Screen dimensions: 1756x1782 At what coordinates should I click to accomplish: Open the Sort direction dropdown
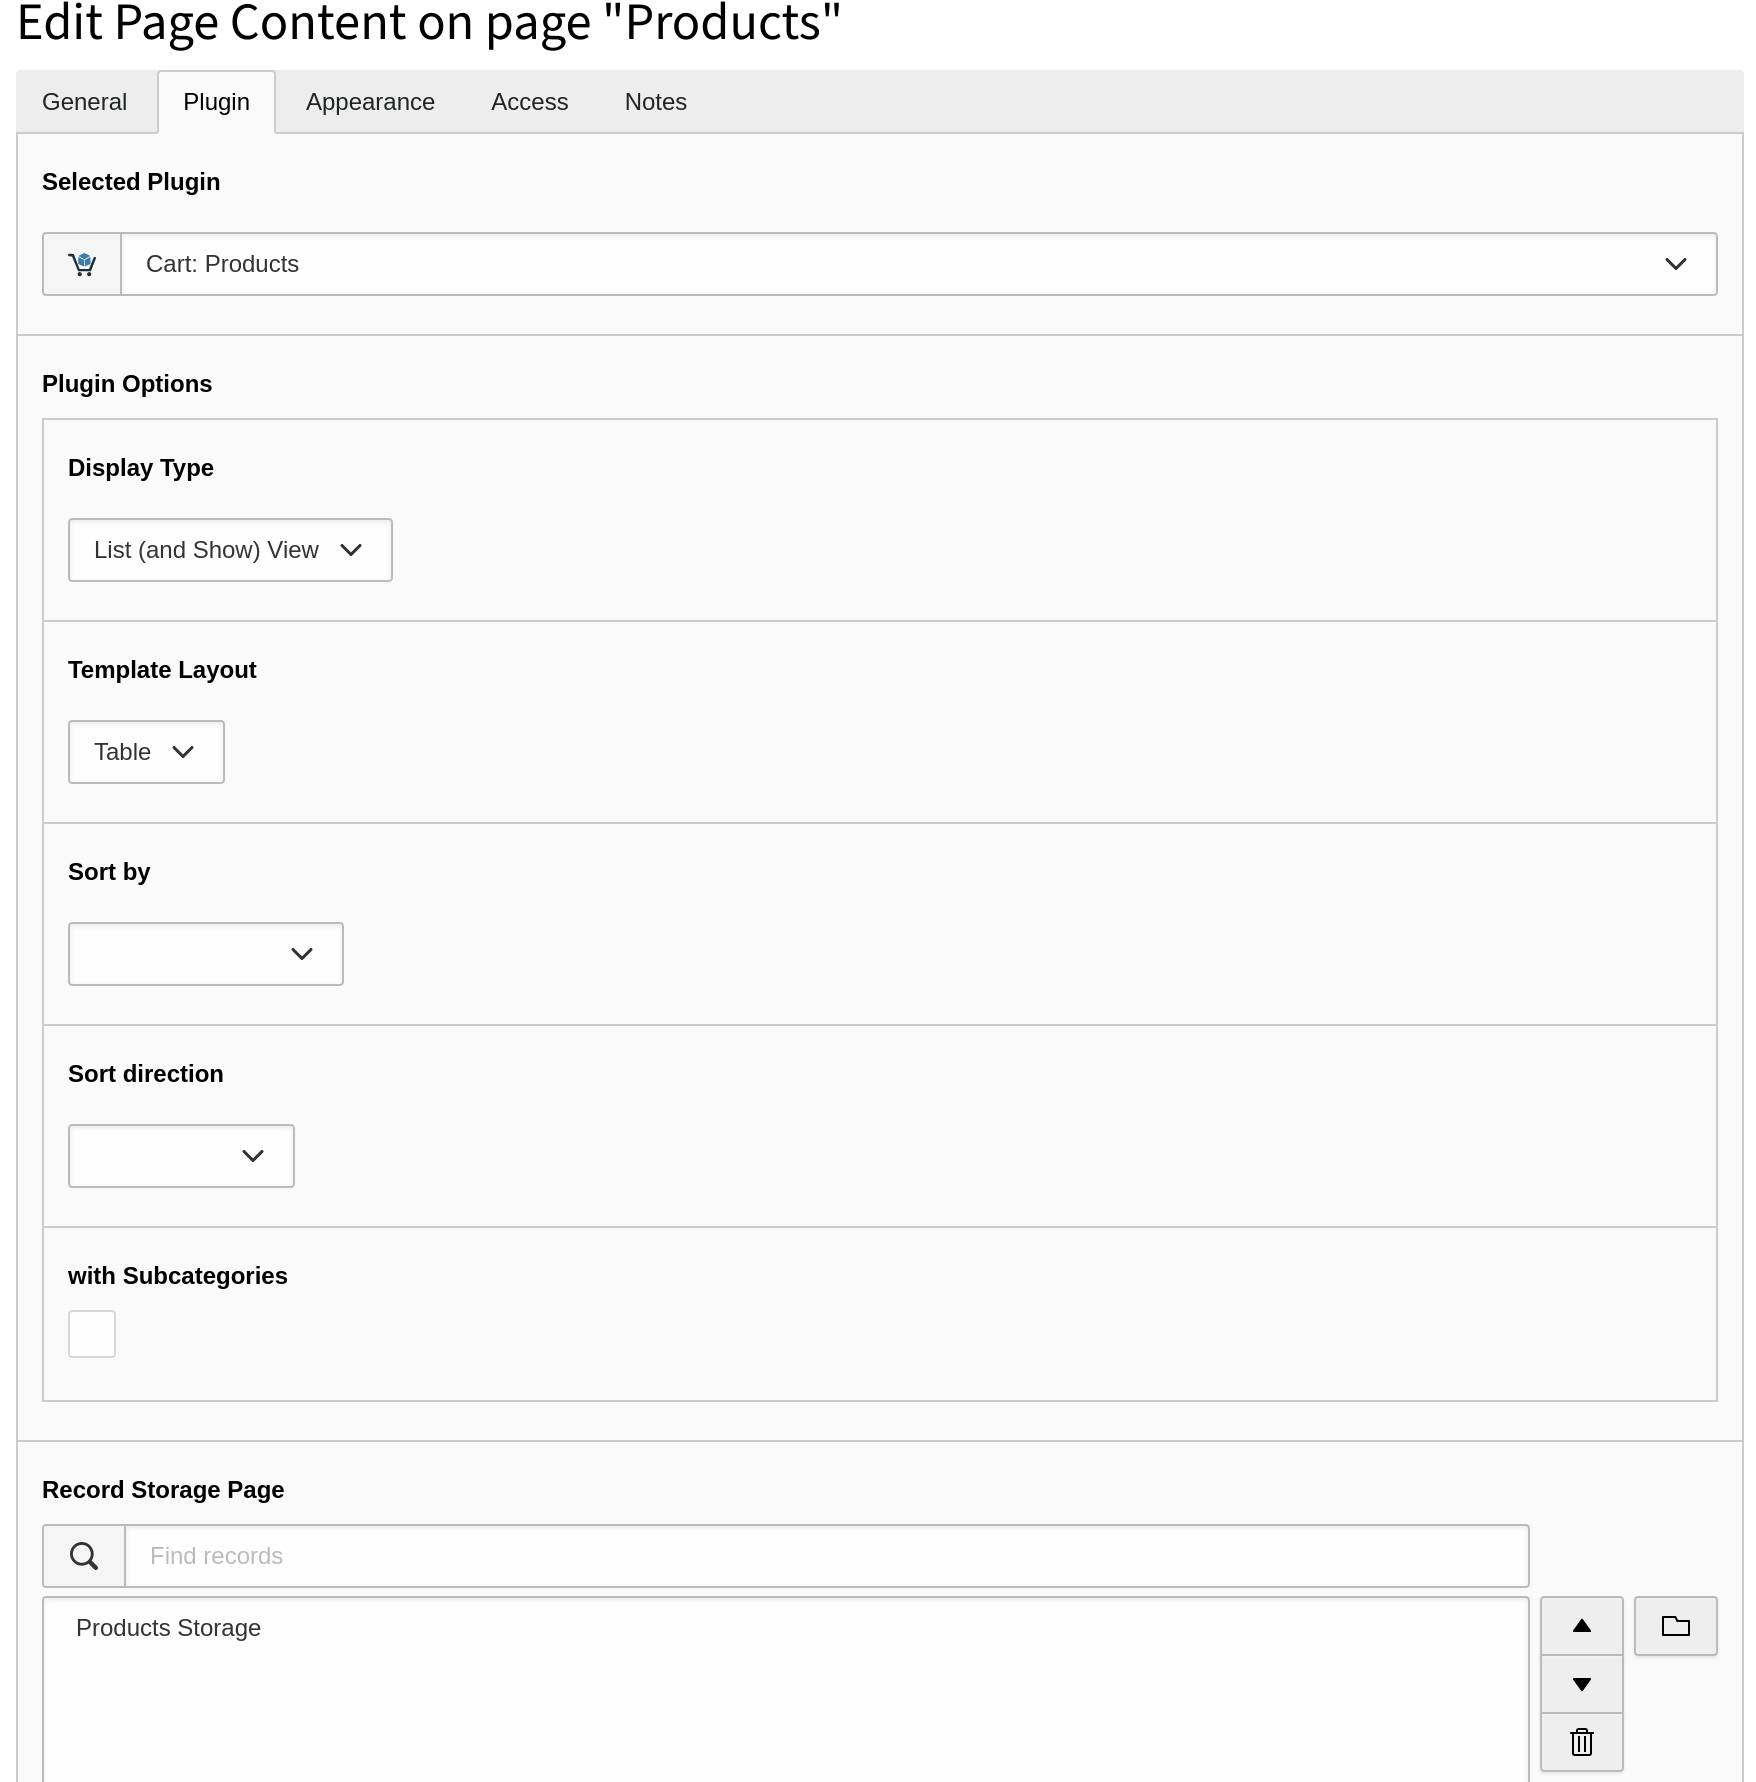(x=180, y=1155)
